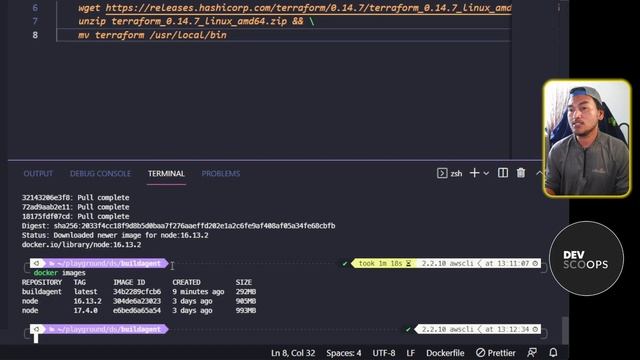Open notifications bell icon
Viewport: 640px width, 360px height.
pyautogui.click(x=553, y=353)
